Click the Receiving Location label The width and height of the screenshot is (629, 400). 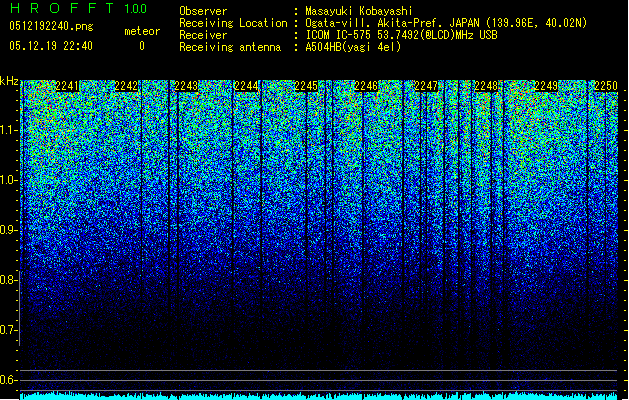coord(233,23)
